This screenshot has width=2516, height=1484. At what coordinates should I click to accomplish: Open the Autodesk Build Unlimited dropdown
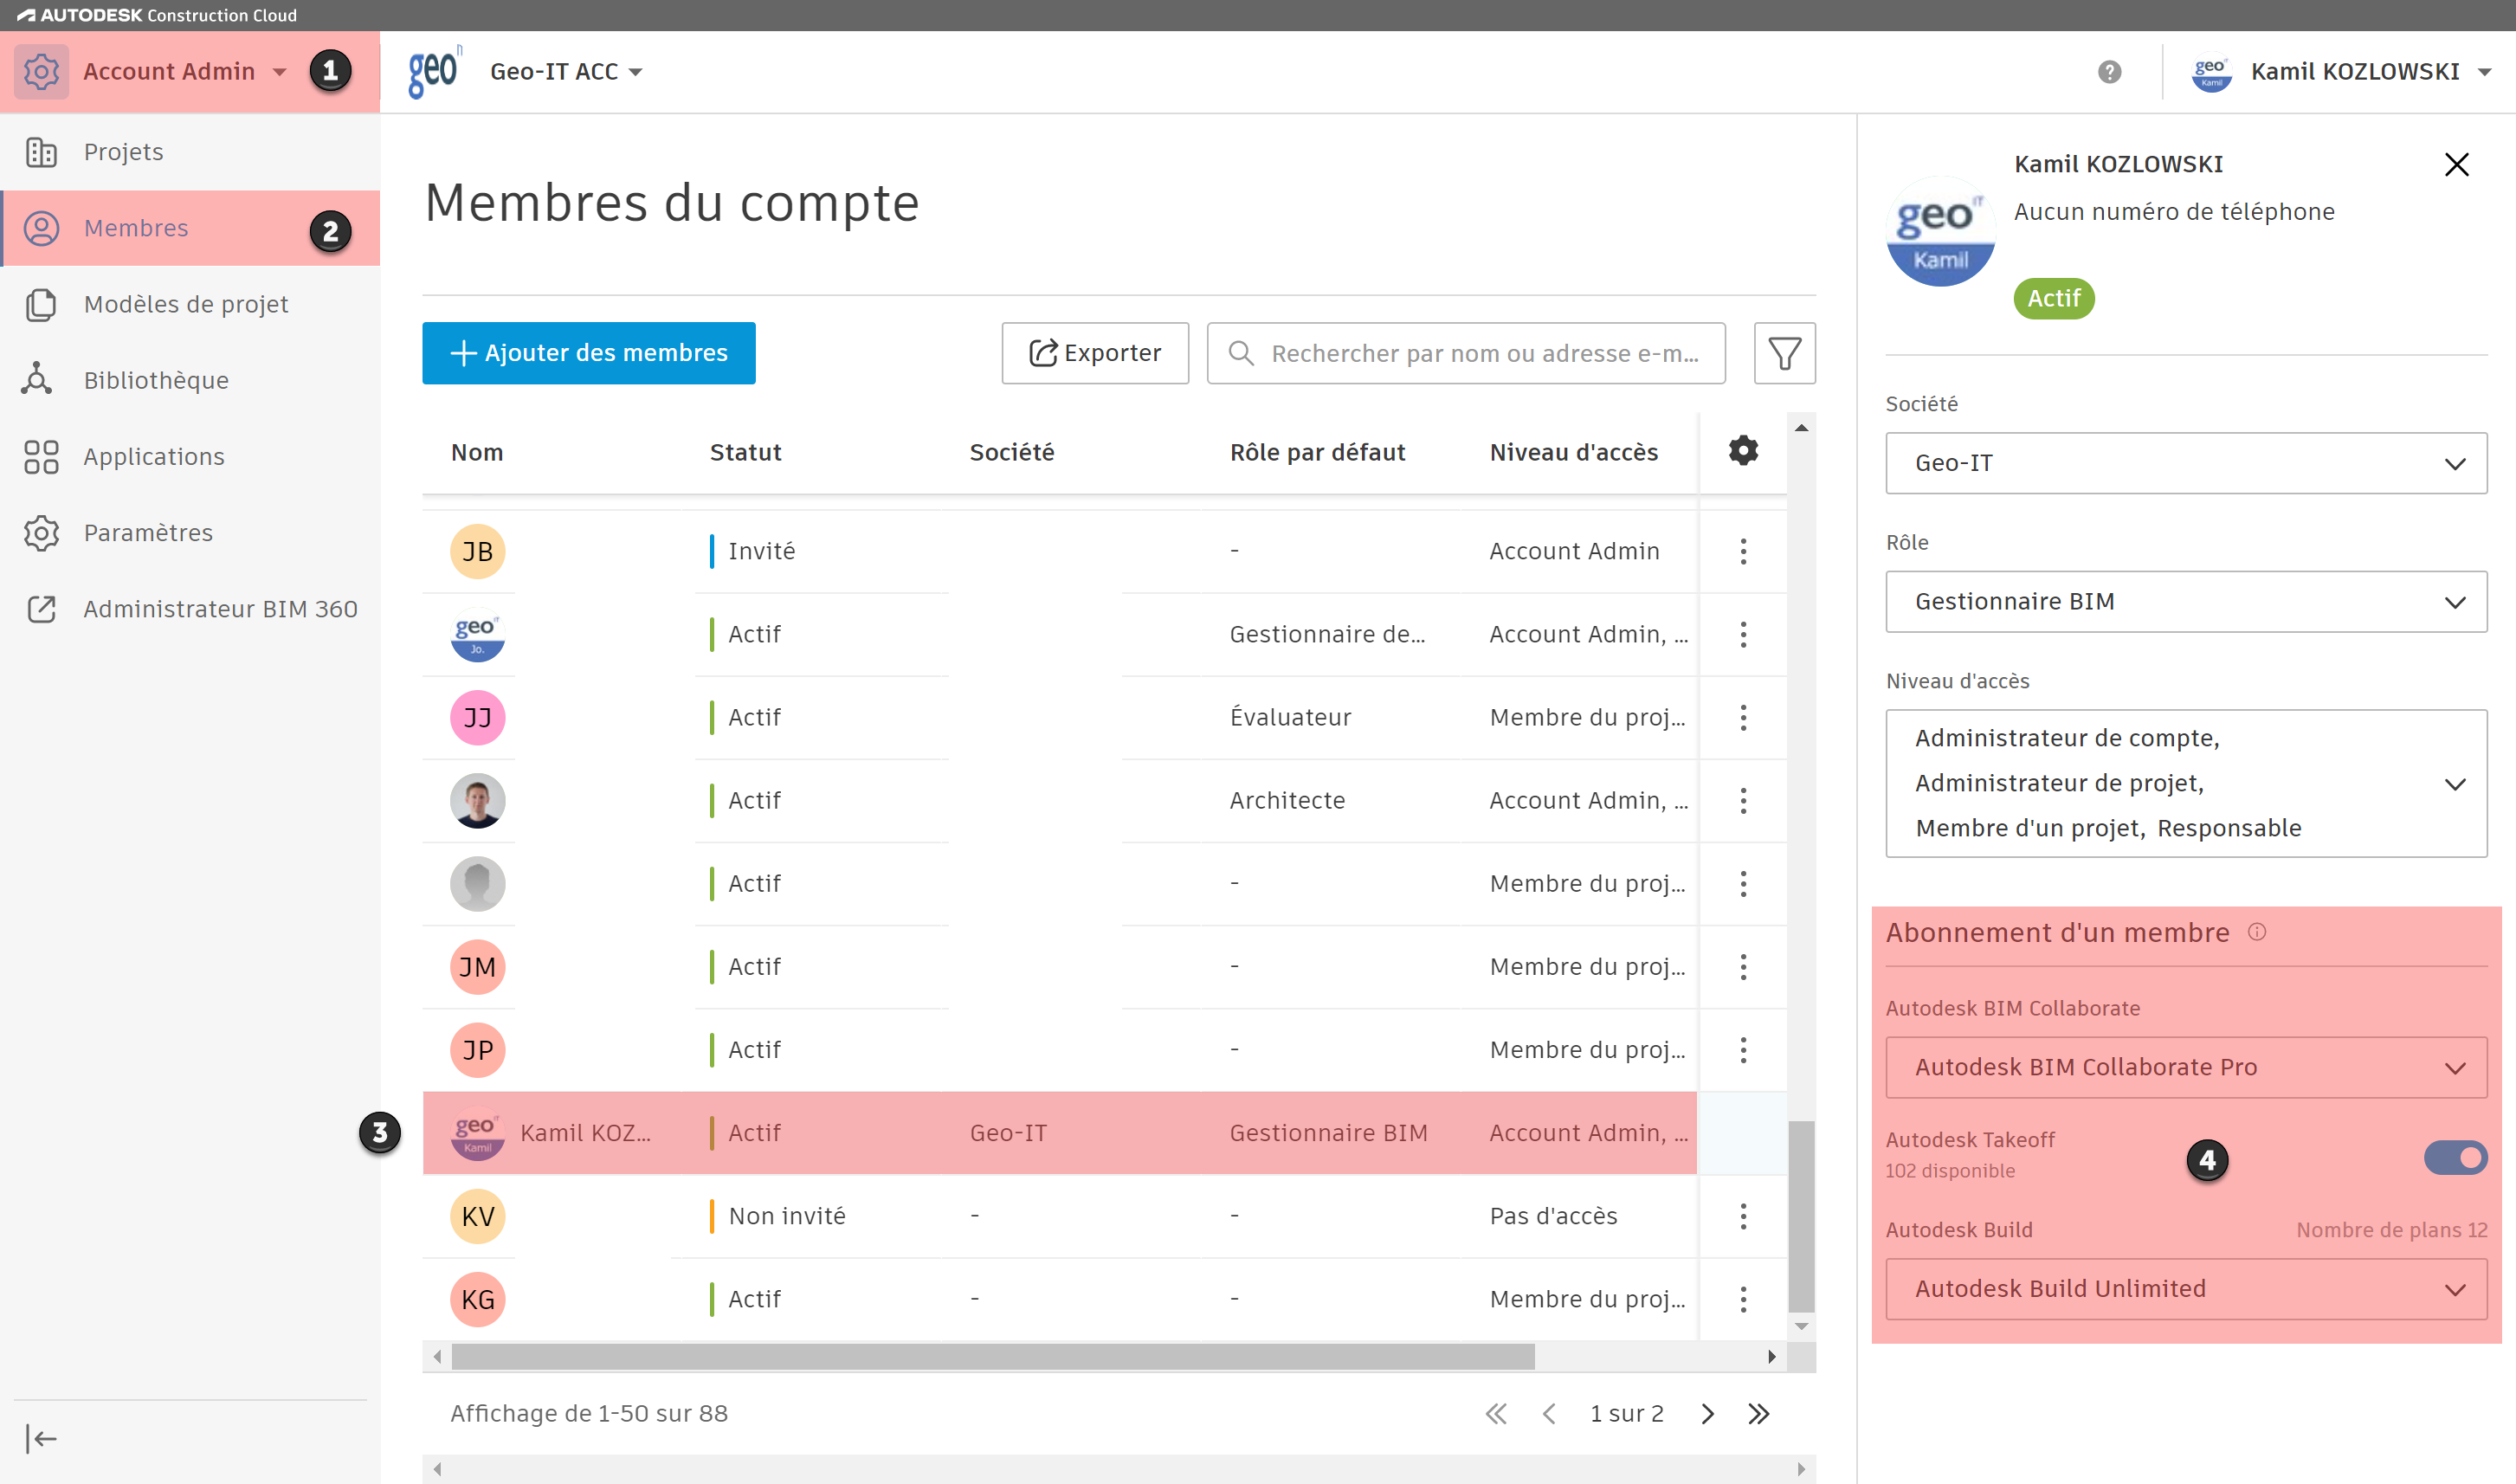2185,1289
